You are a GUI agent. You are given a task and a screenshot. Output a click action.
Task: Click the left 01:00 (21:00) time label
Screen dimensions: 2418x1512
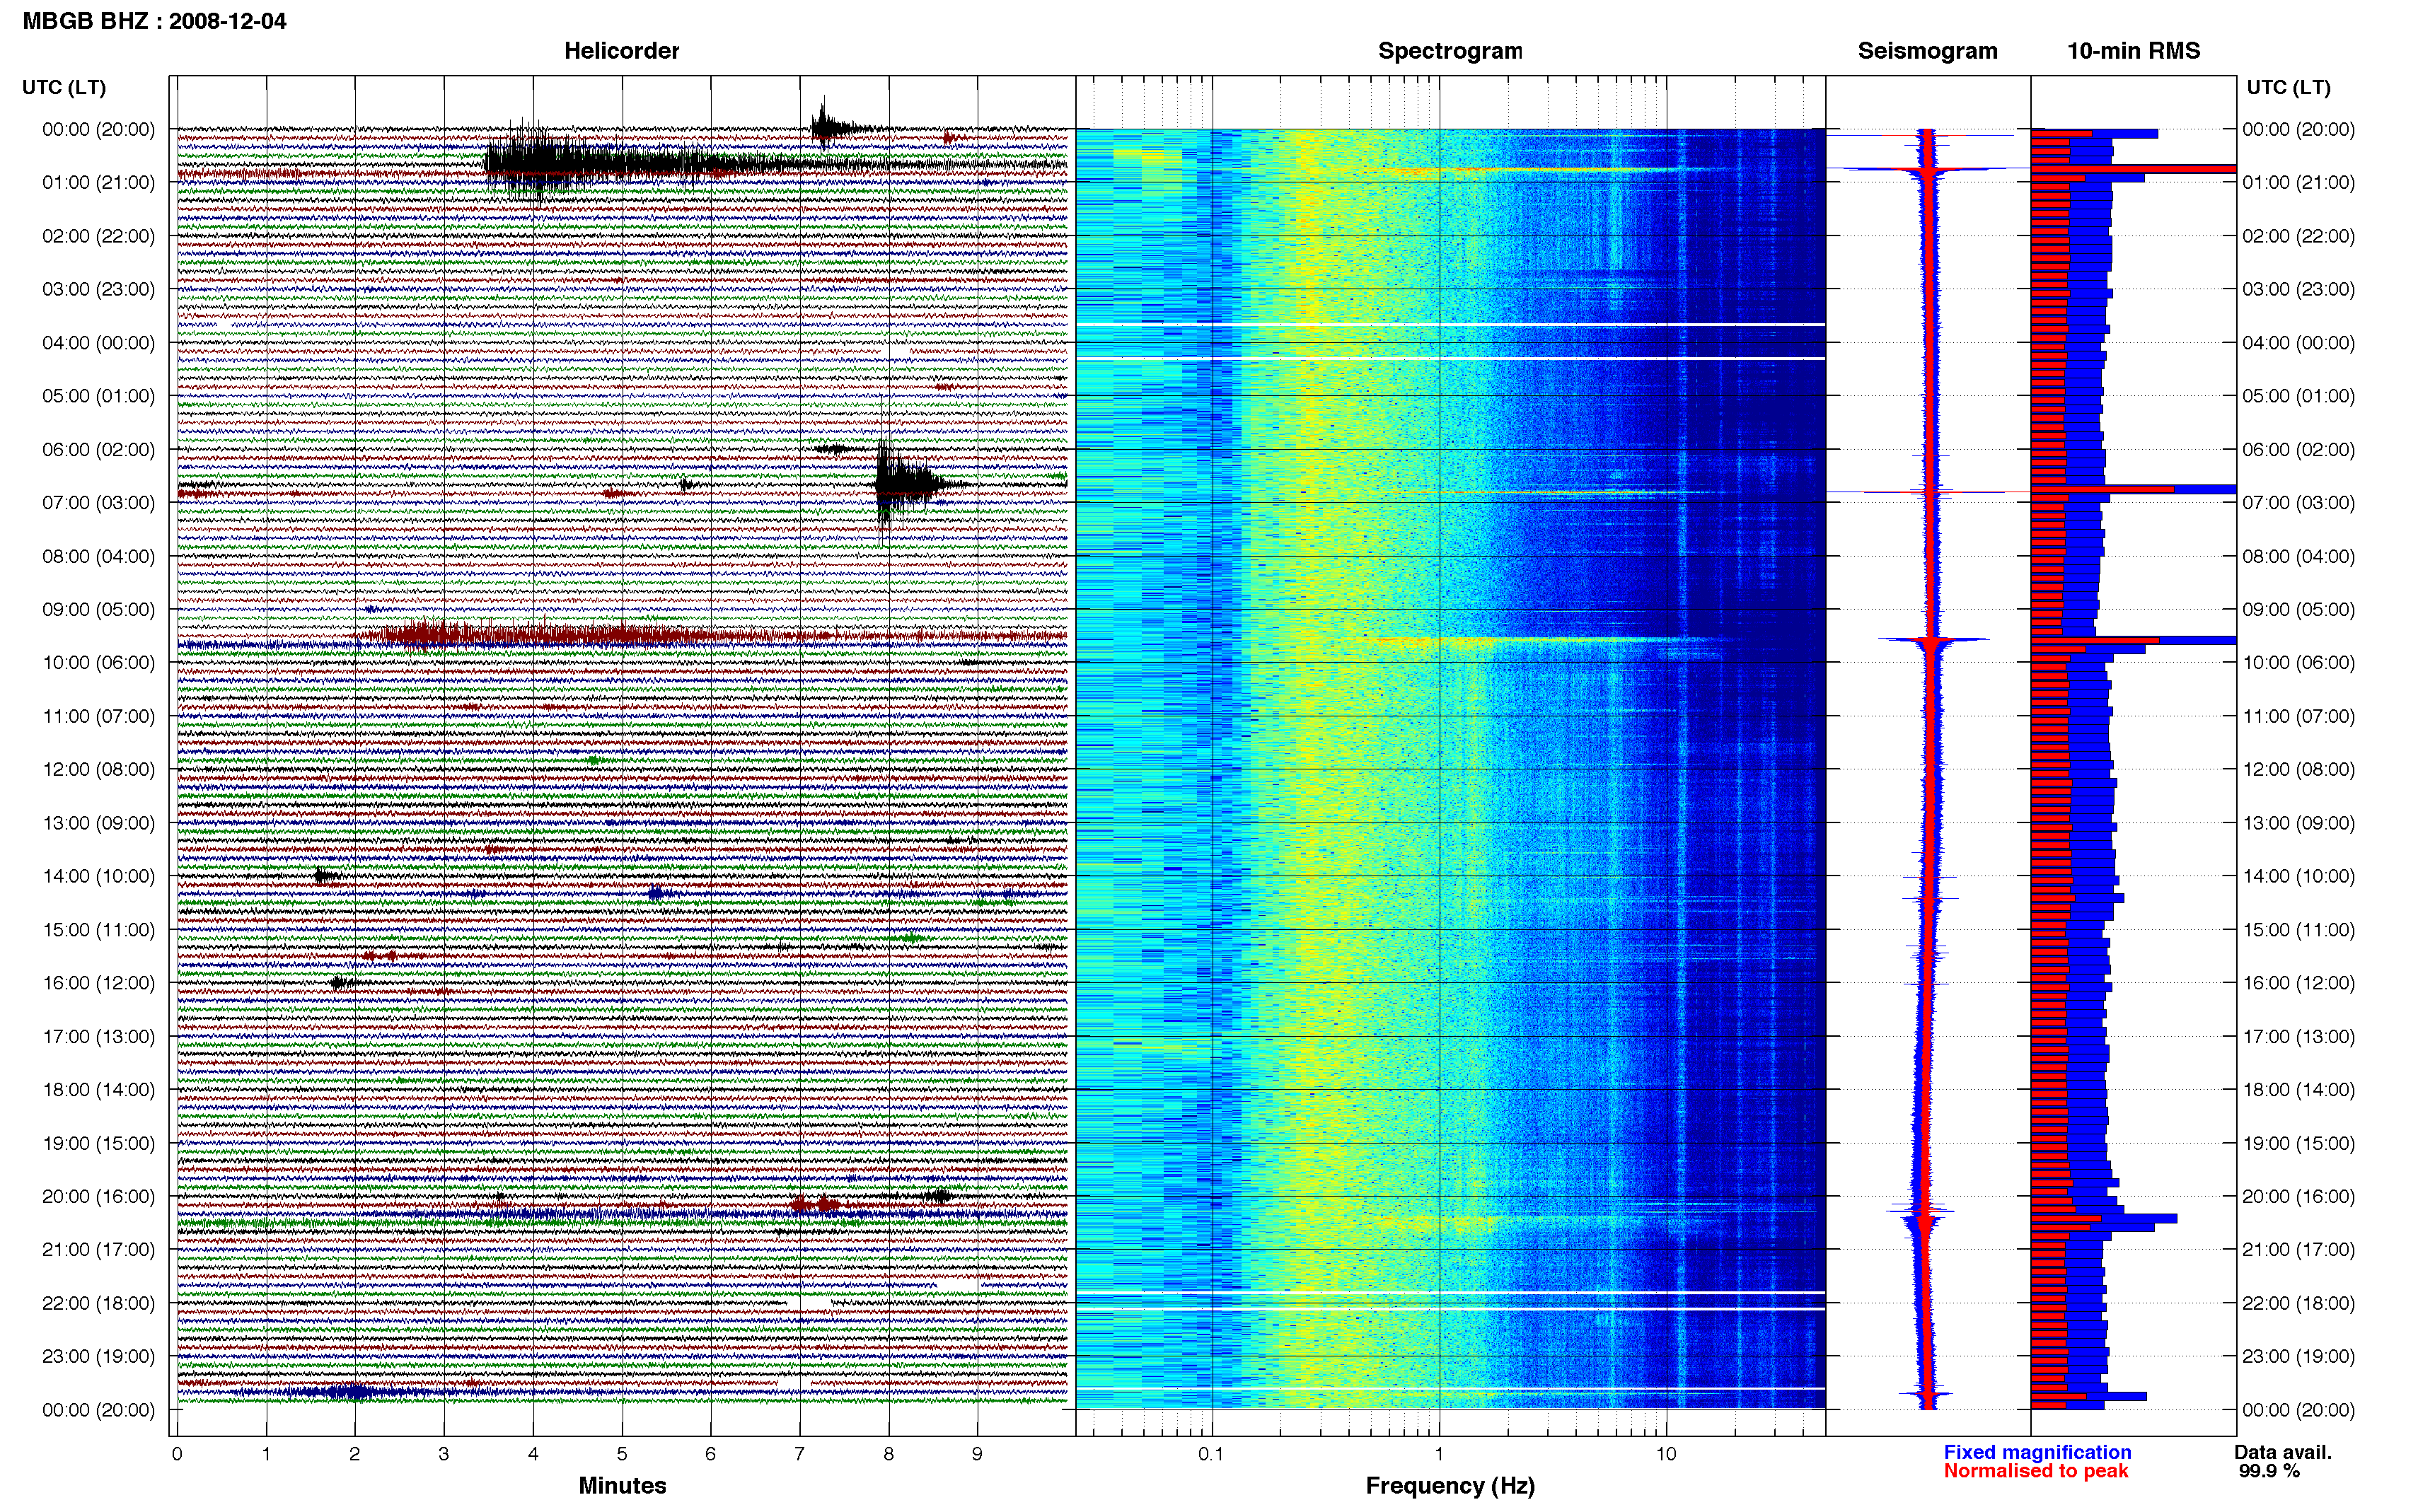pos(98,182)
